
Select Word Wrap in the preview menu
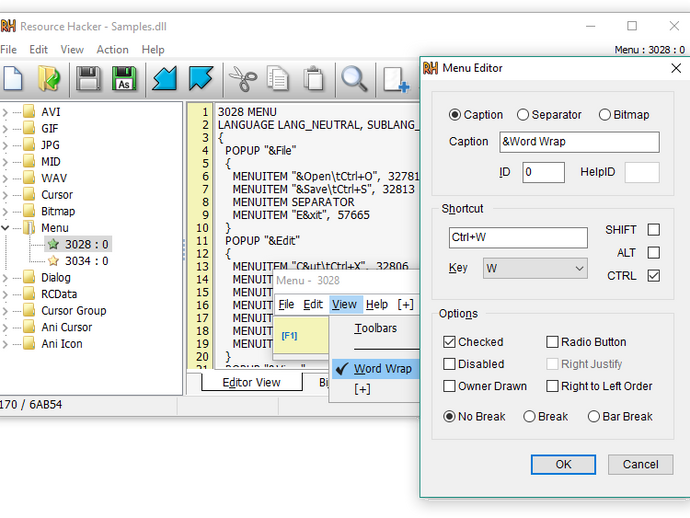pos(374,369)
